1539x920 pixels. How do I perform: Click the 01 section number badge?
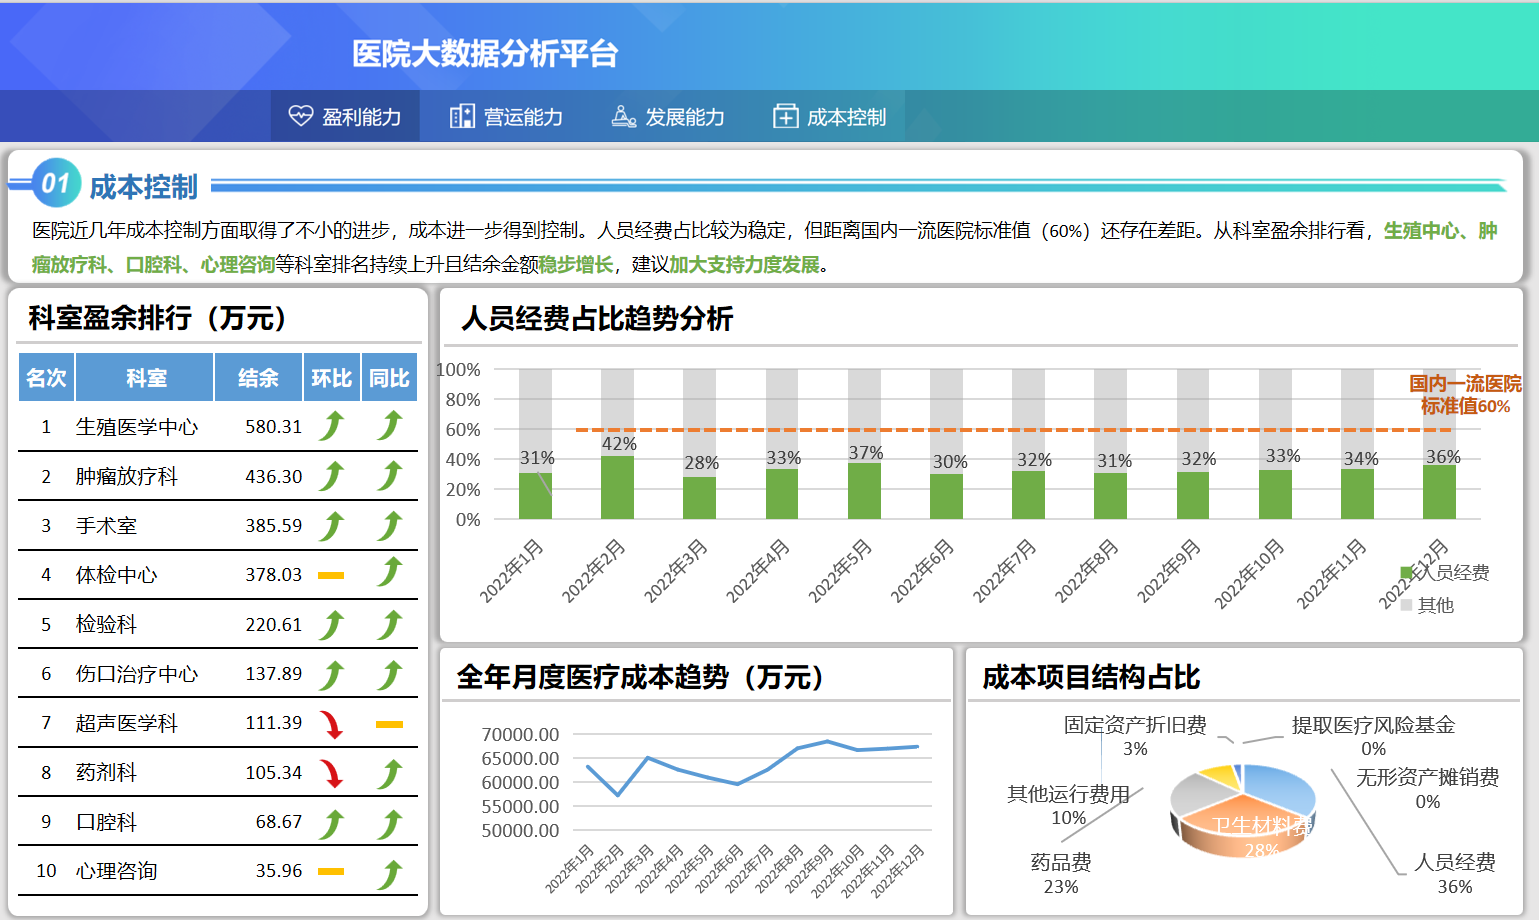coord(55,183)
